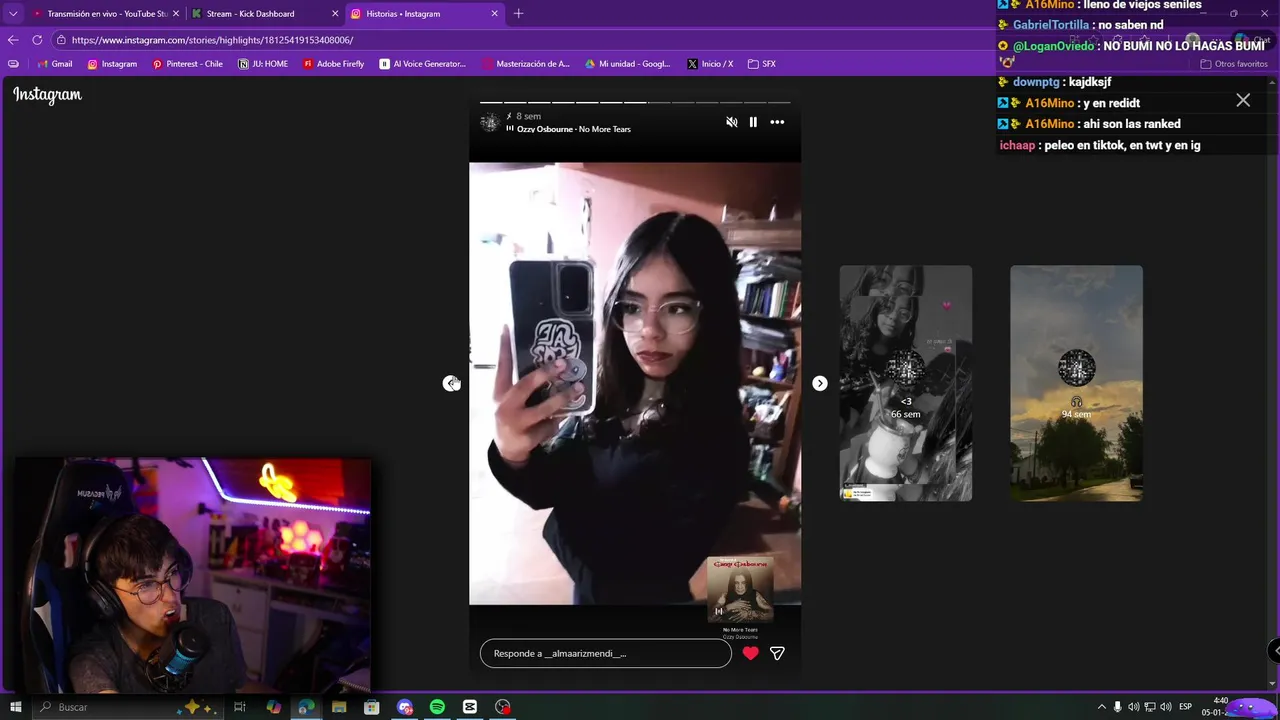Open CapCut from the taskbar
The image size is (1280, 720).
click(470, 707)
